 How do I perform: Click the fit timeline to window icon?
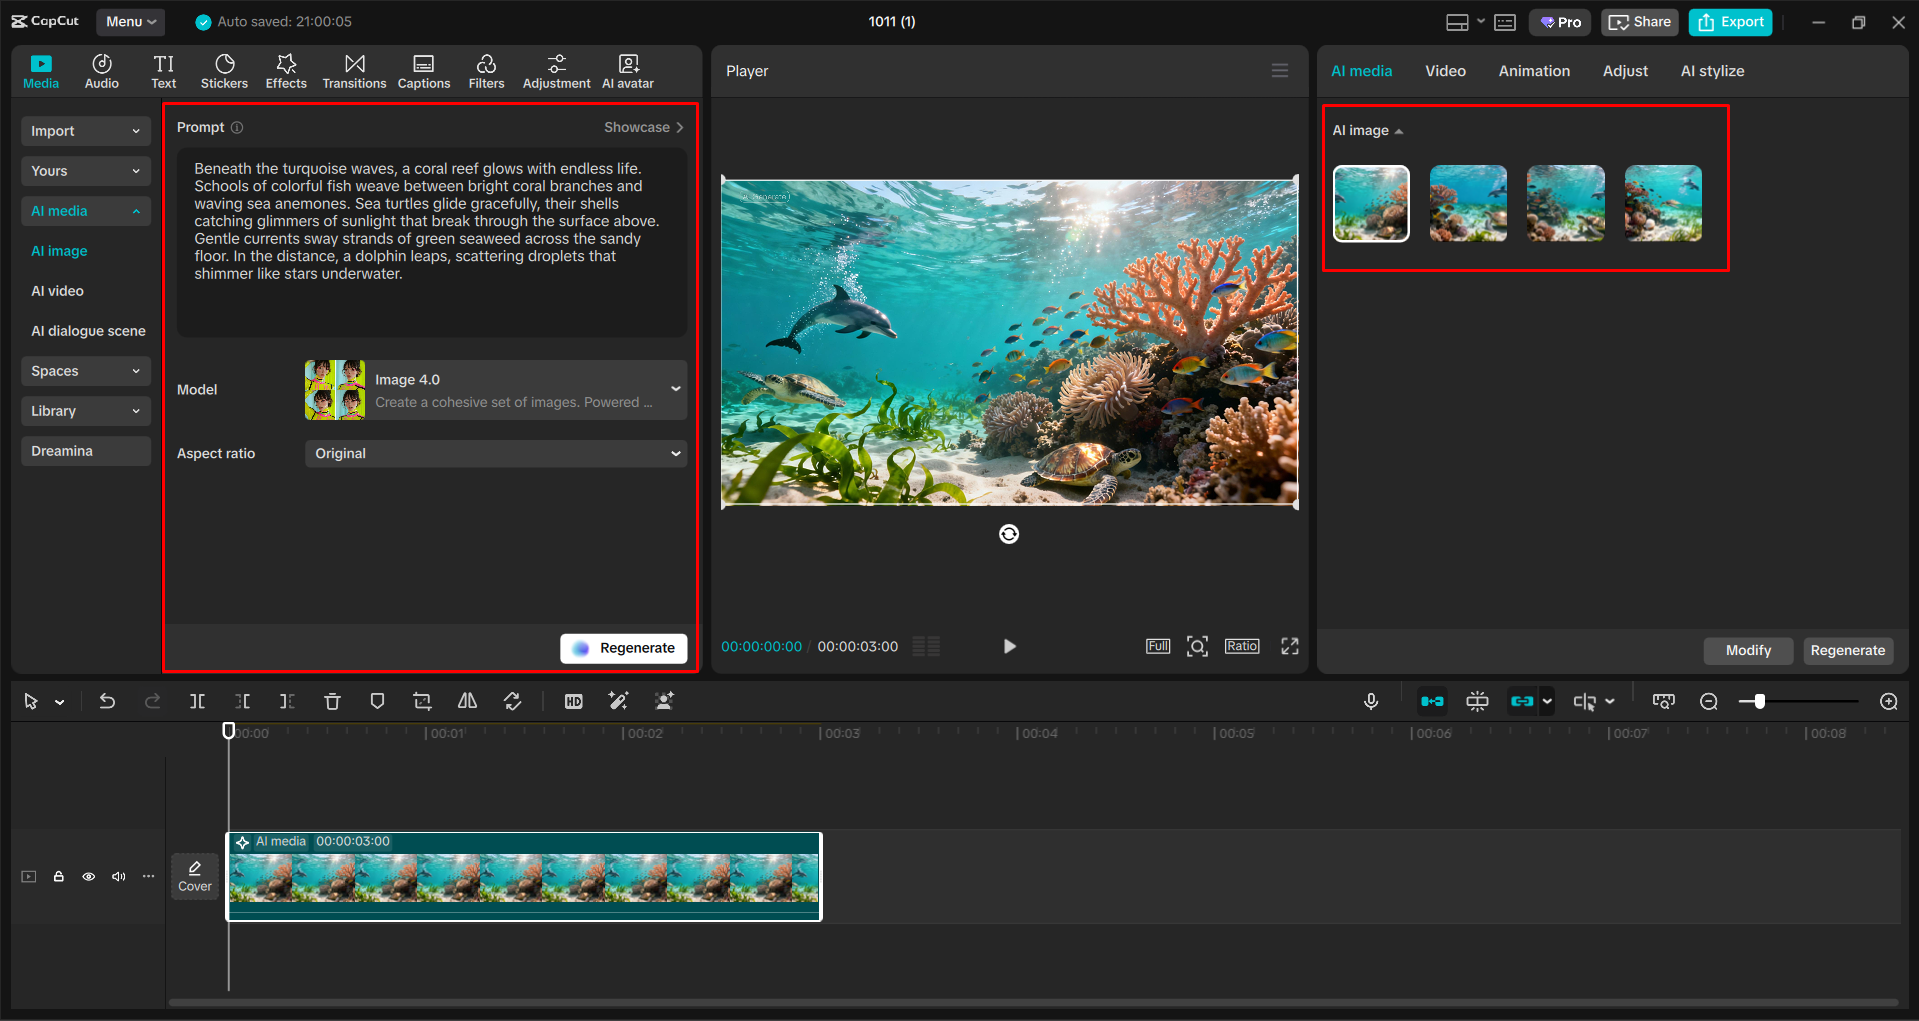[1663, 701]
